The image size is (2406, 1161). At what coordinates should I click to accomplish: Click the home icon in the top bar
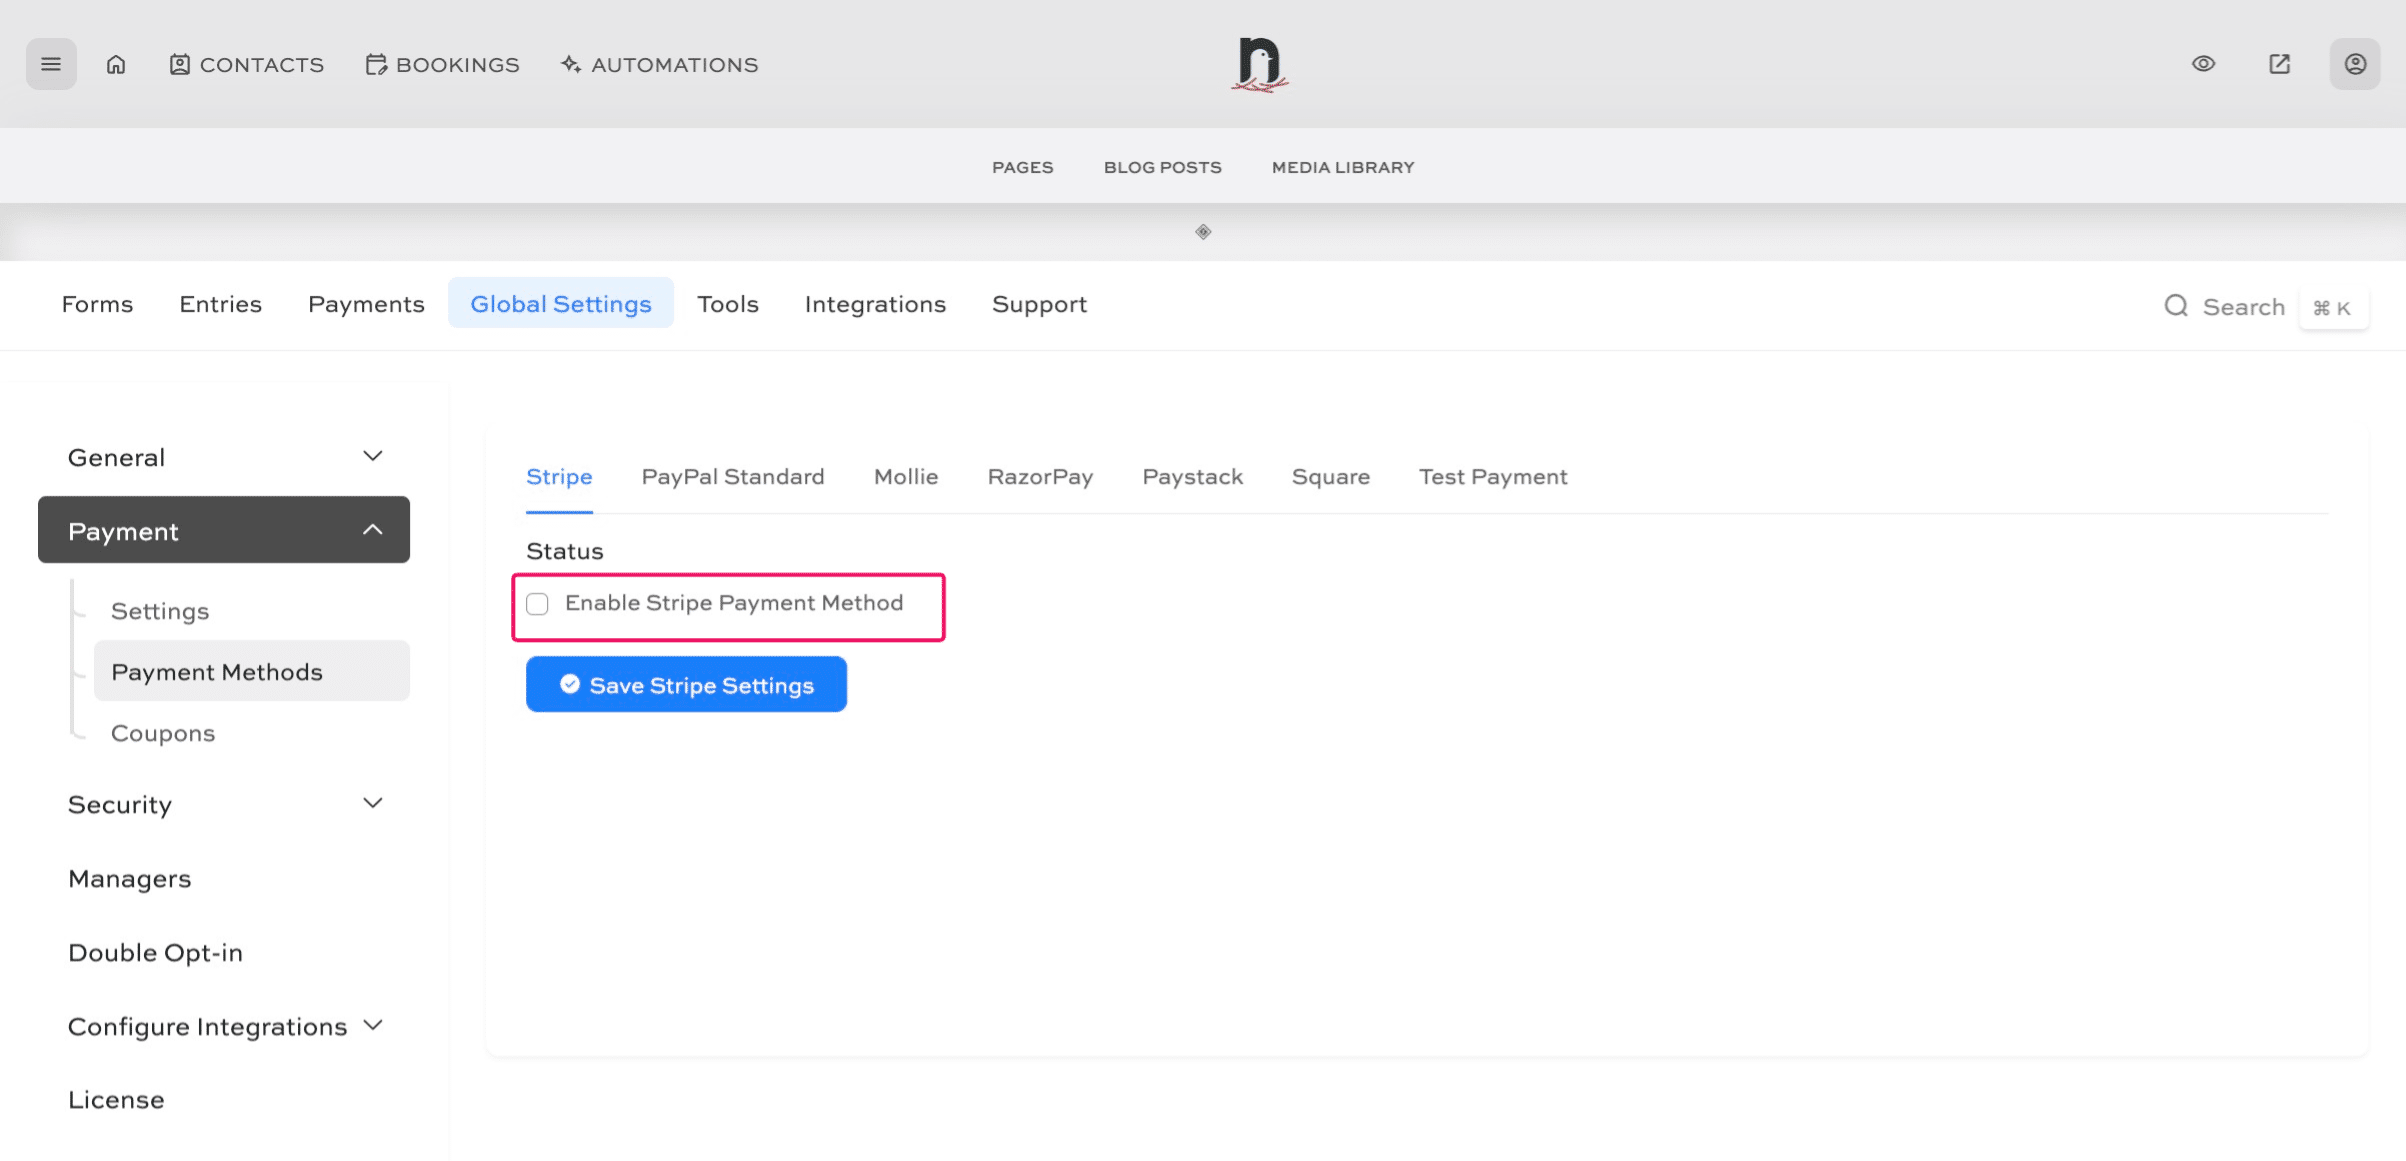pos(115,63)
